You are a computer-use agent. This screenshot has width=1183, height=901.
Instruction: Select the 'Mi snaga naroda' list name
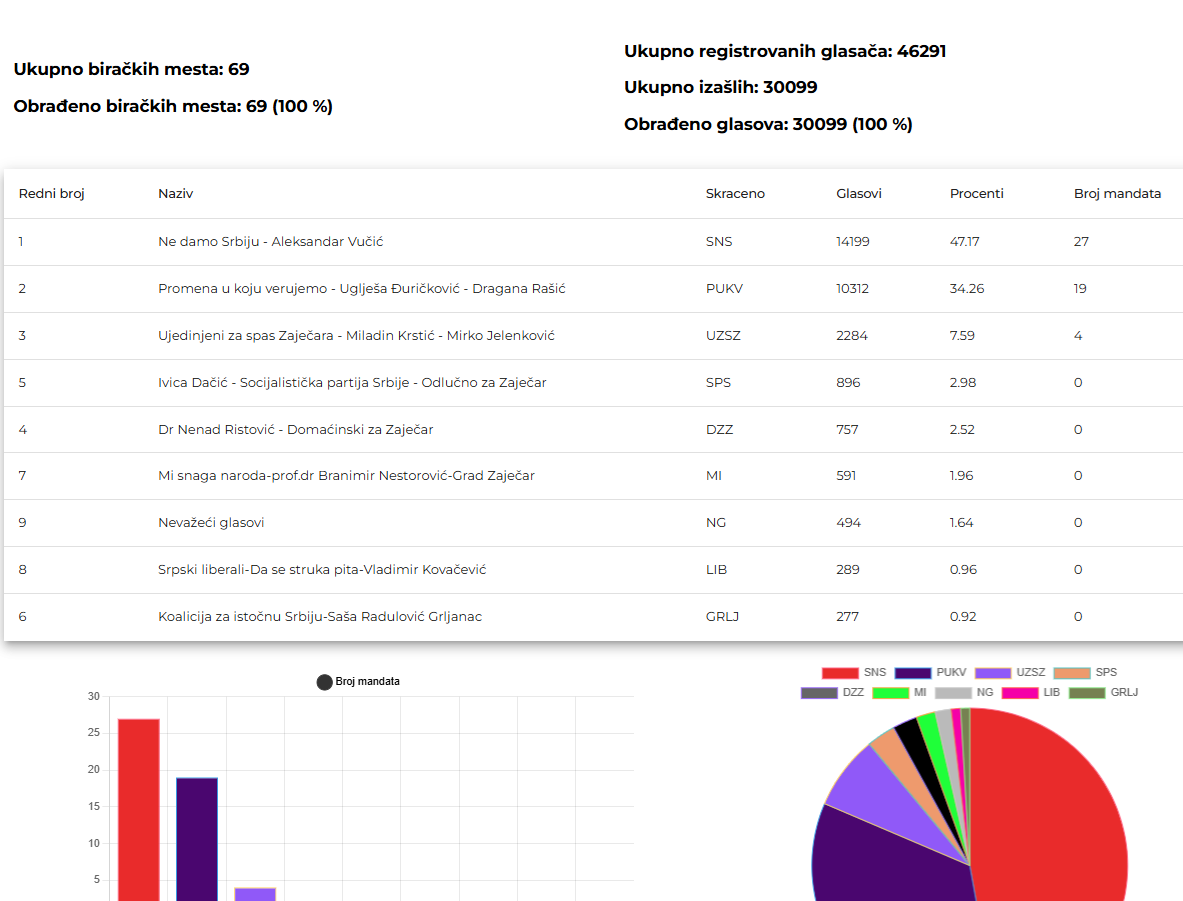[x=346, y=475]
